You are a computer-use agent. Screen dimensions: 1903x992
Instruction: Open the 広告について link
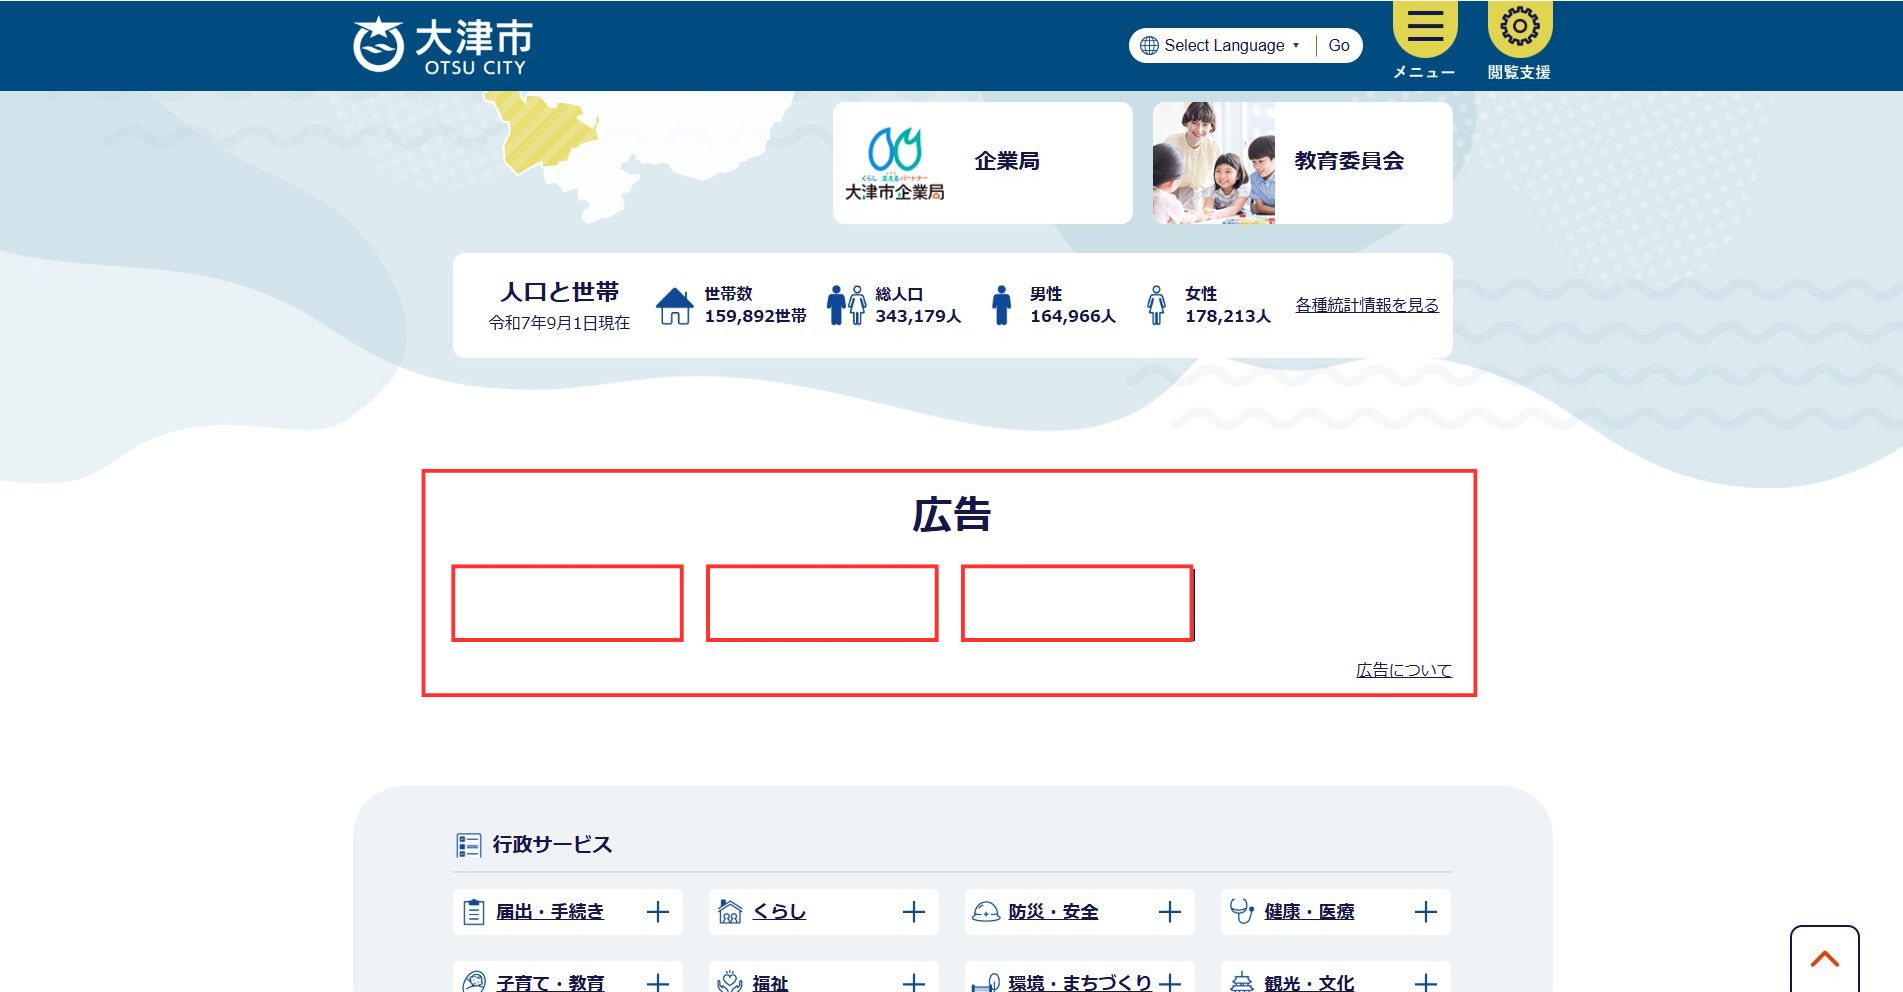click(1403, 670)
